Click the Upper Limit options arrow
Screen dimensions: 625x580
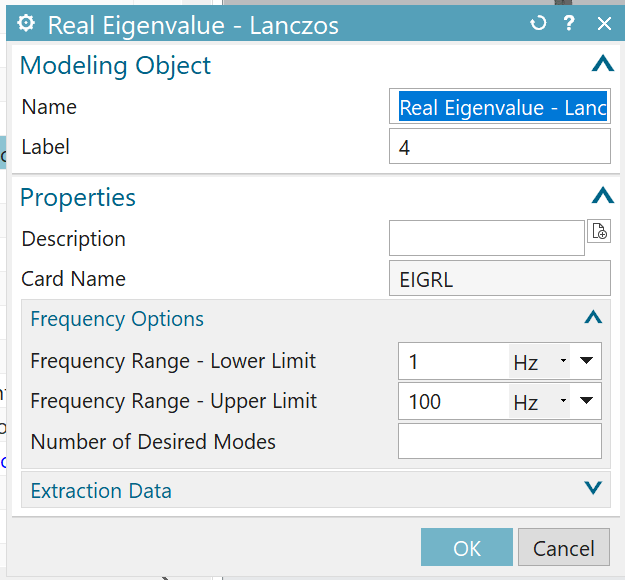click(586, 402)
